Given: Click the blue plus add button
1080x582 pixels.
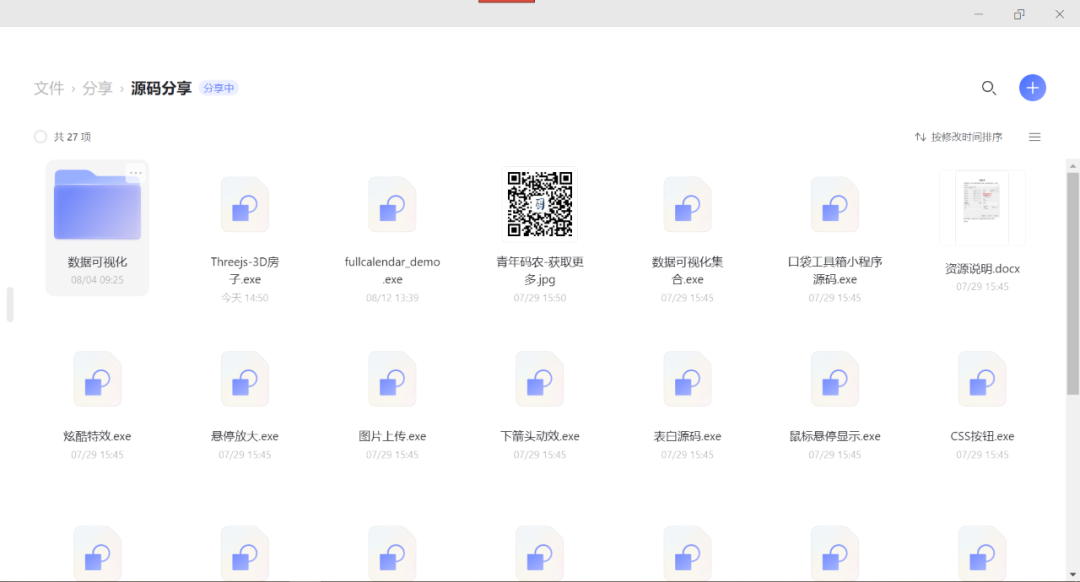Looking at the screenshot, I should click(x=1032, y=87).
